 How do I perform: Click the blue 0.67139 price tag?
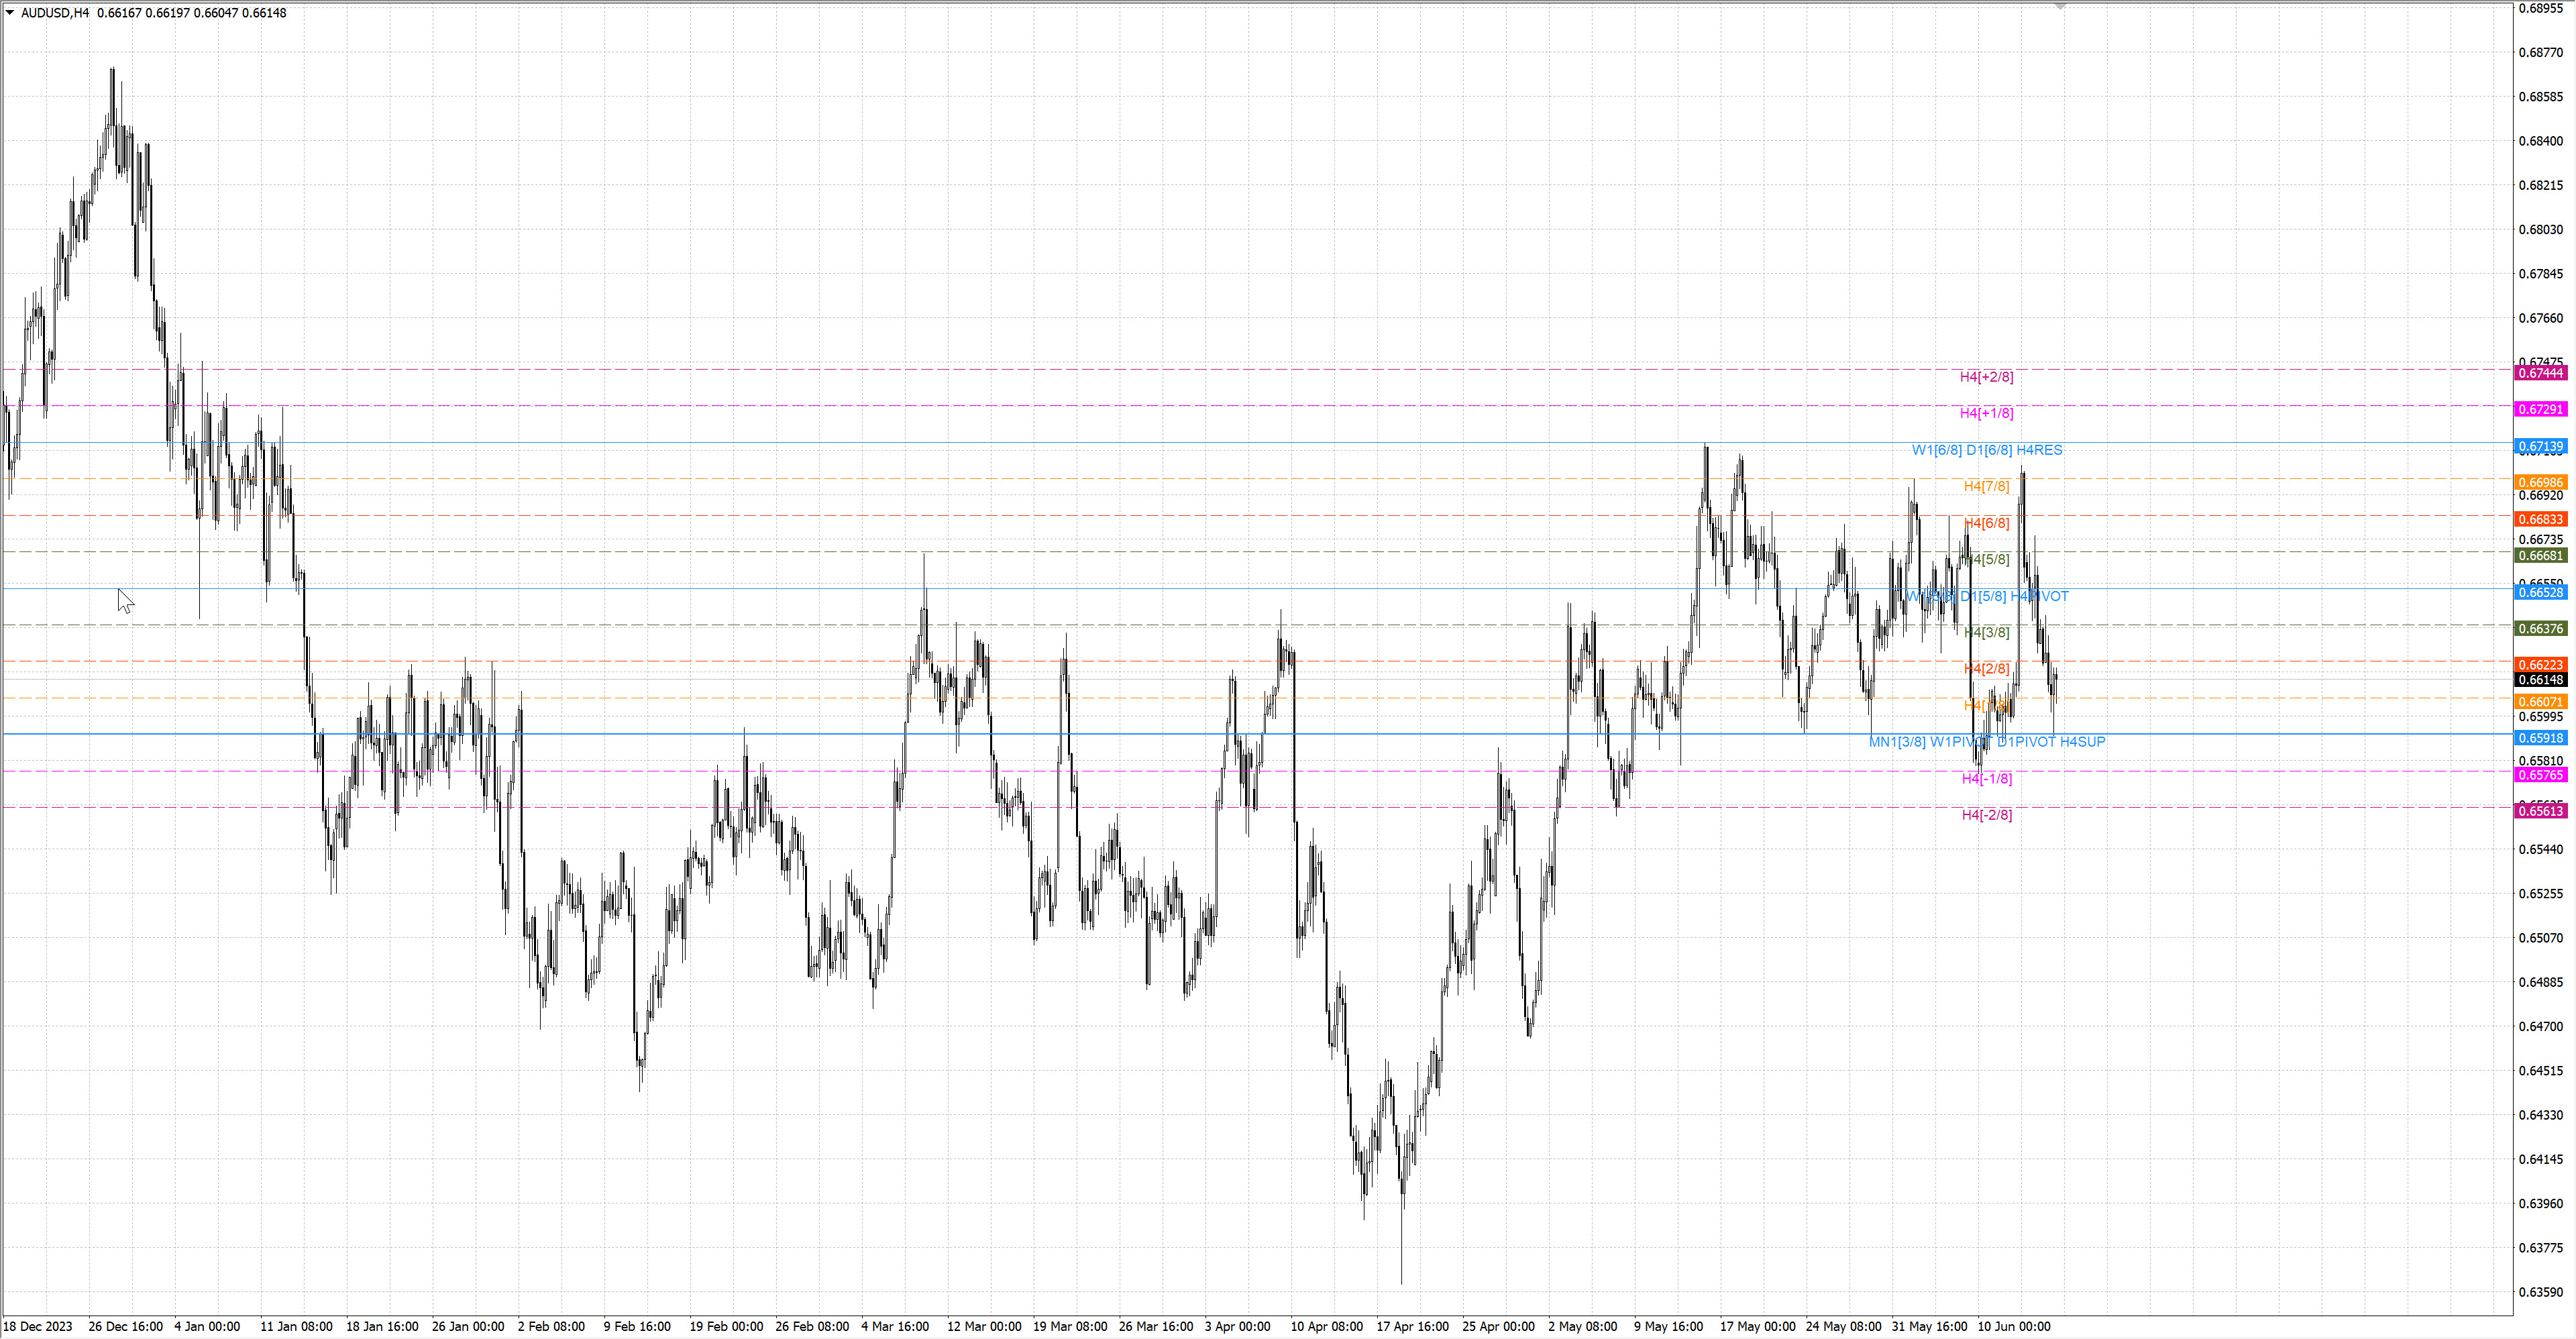(2540, 446)
